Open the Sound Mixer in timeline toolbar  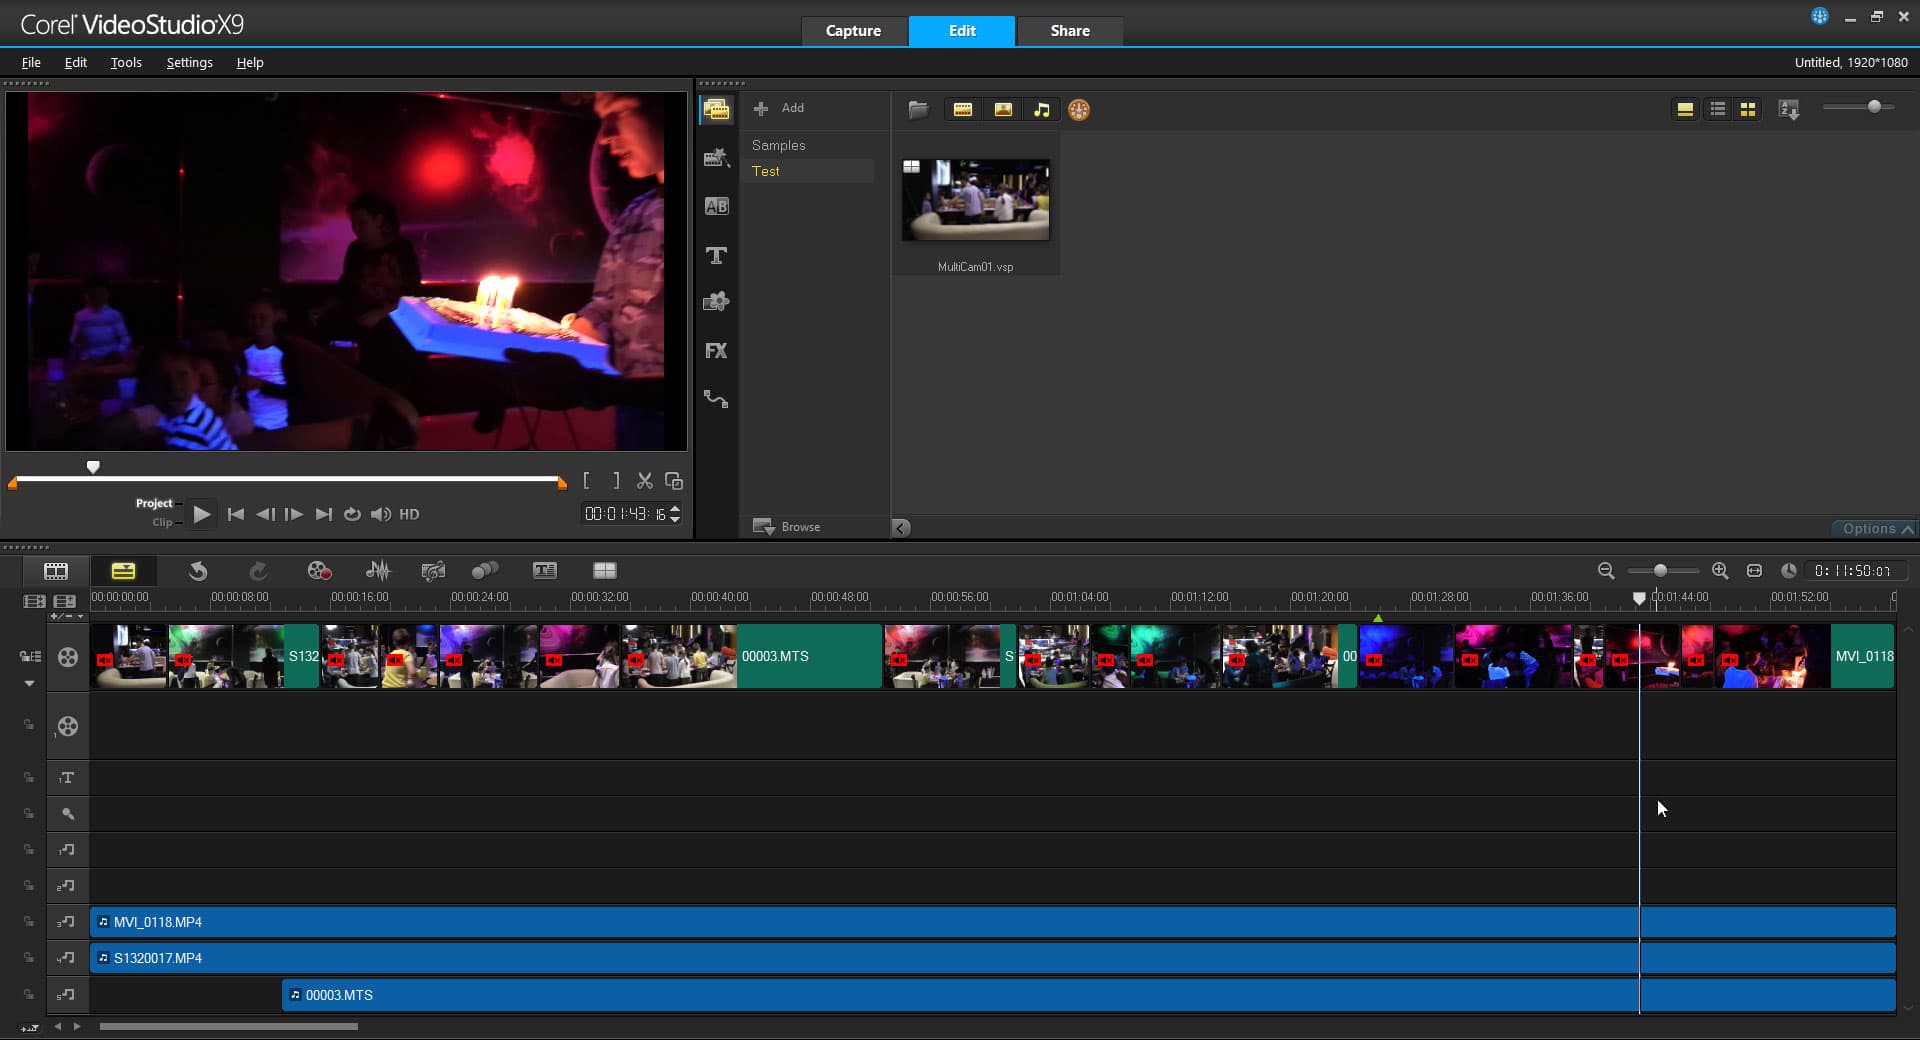point(378,570)
